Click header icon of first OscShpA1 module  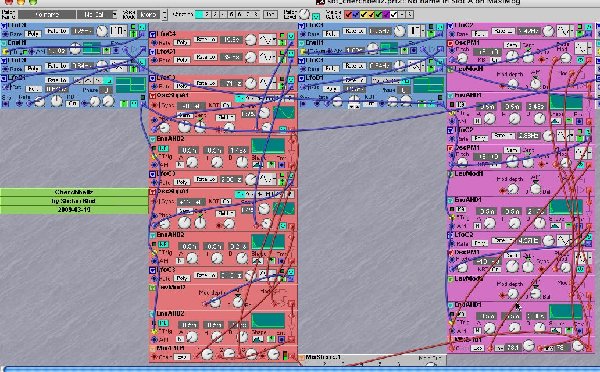pos(153,95)
